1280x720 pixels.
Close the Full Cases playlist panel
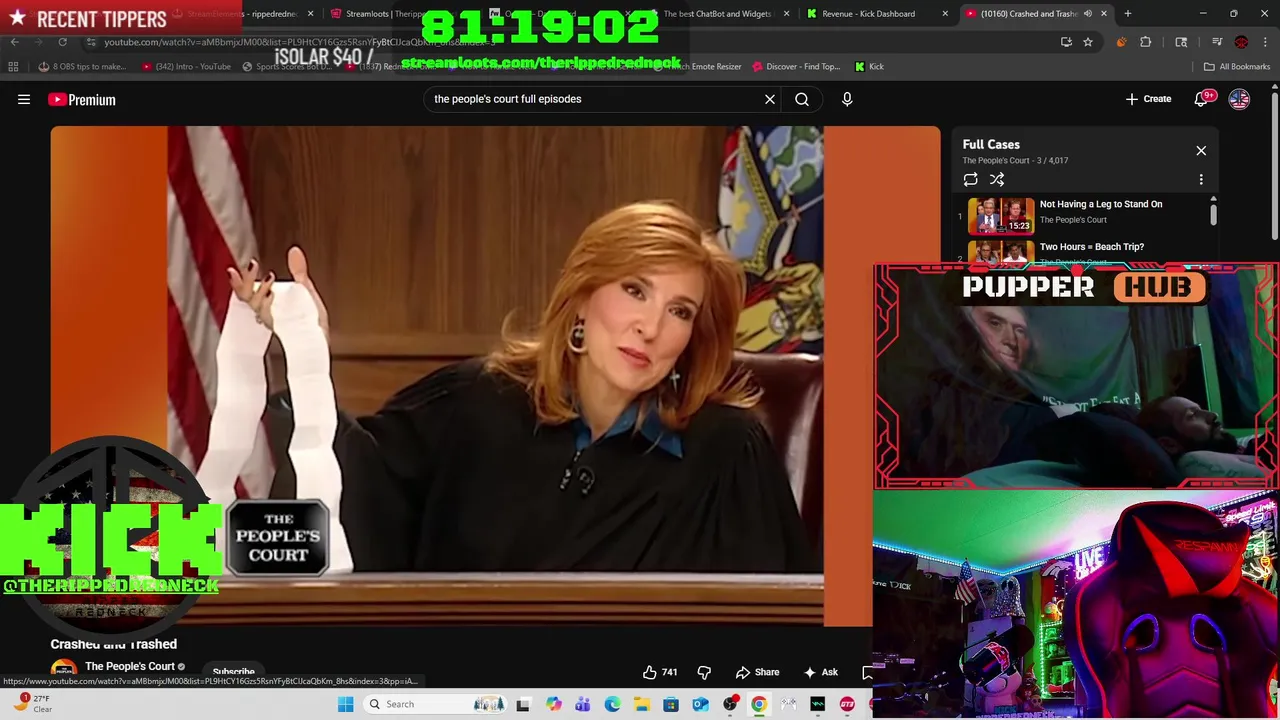tap(1201, 151)
